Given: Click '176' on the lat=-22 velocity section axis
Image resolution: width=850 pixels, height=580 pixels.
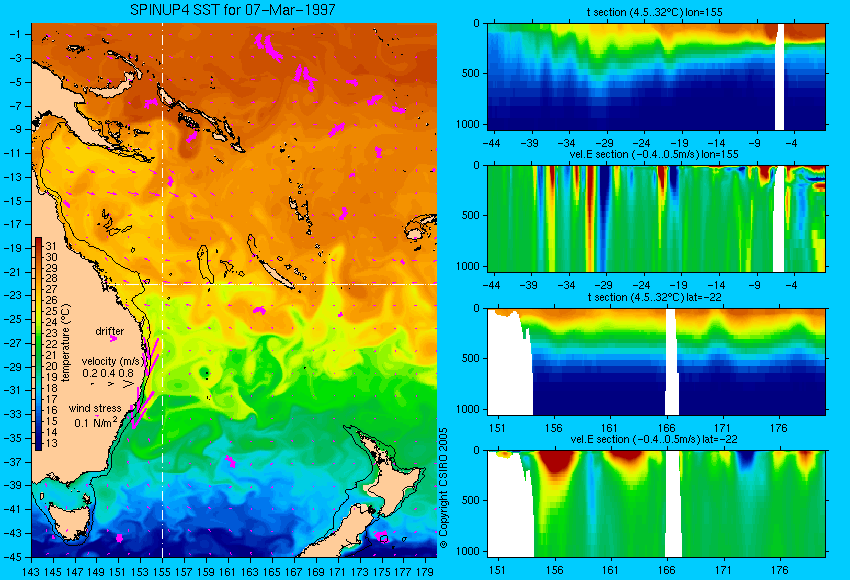Looking at the screenshot, I should click(779, 570).
